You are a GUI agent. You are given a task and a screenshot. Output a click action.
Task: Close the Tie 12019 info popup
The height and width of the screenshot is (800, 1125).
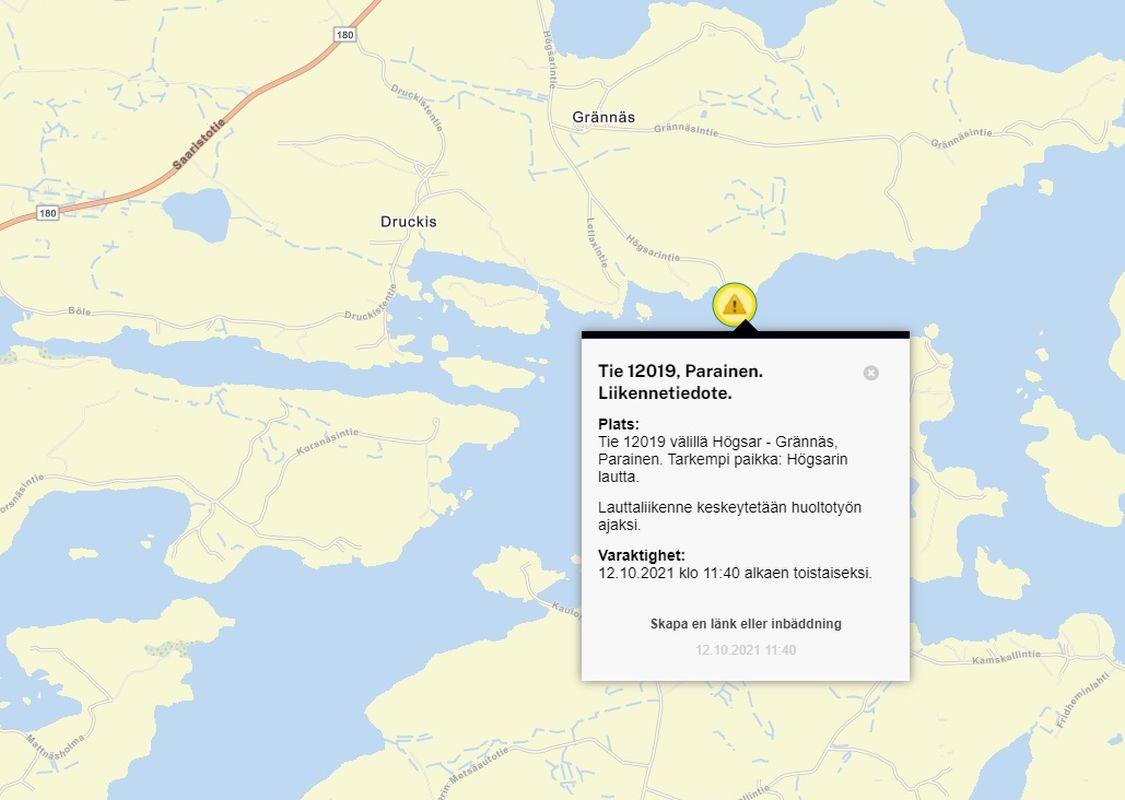(871, 373)
